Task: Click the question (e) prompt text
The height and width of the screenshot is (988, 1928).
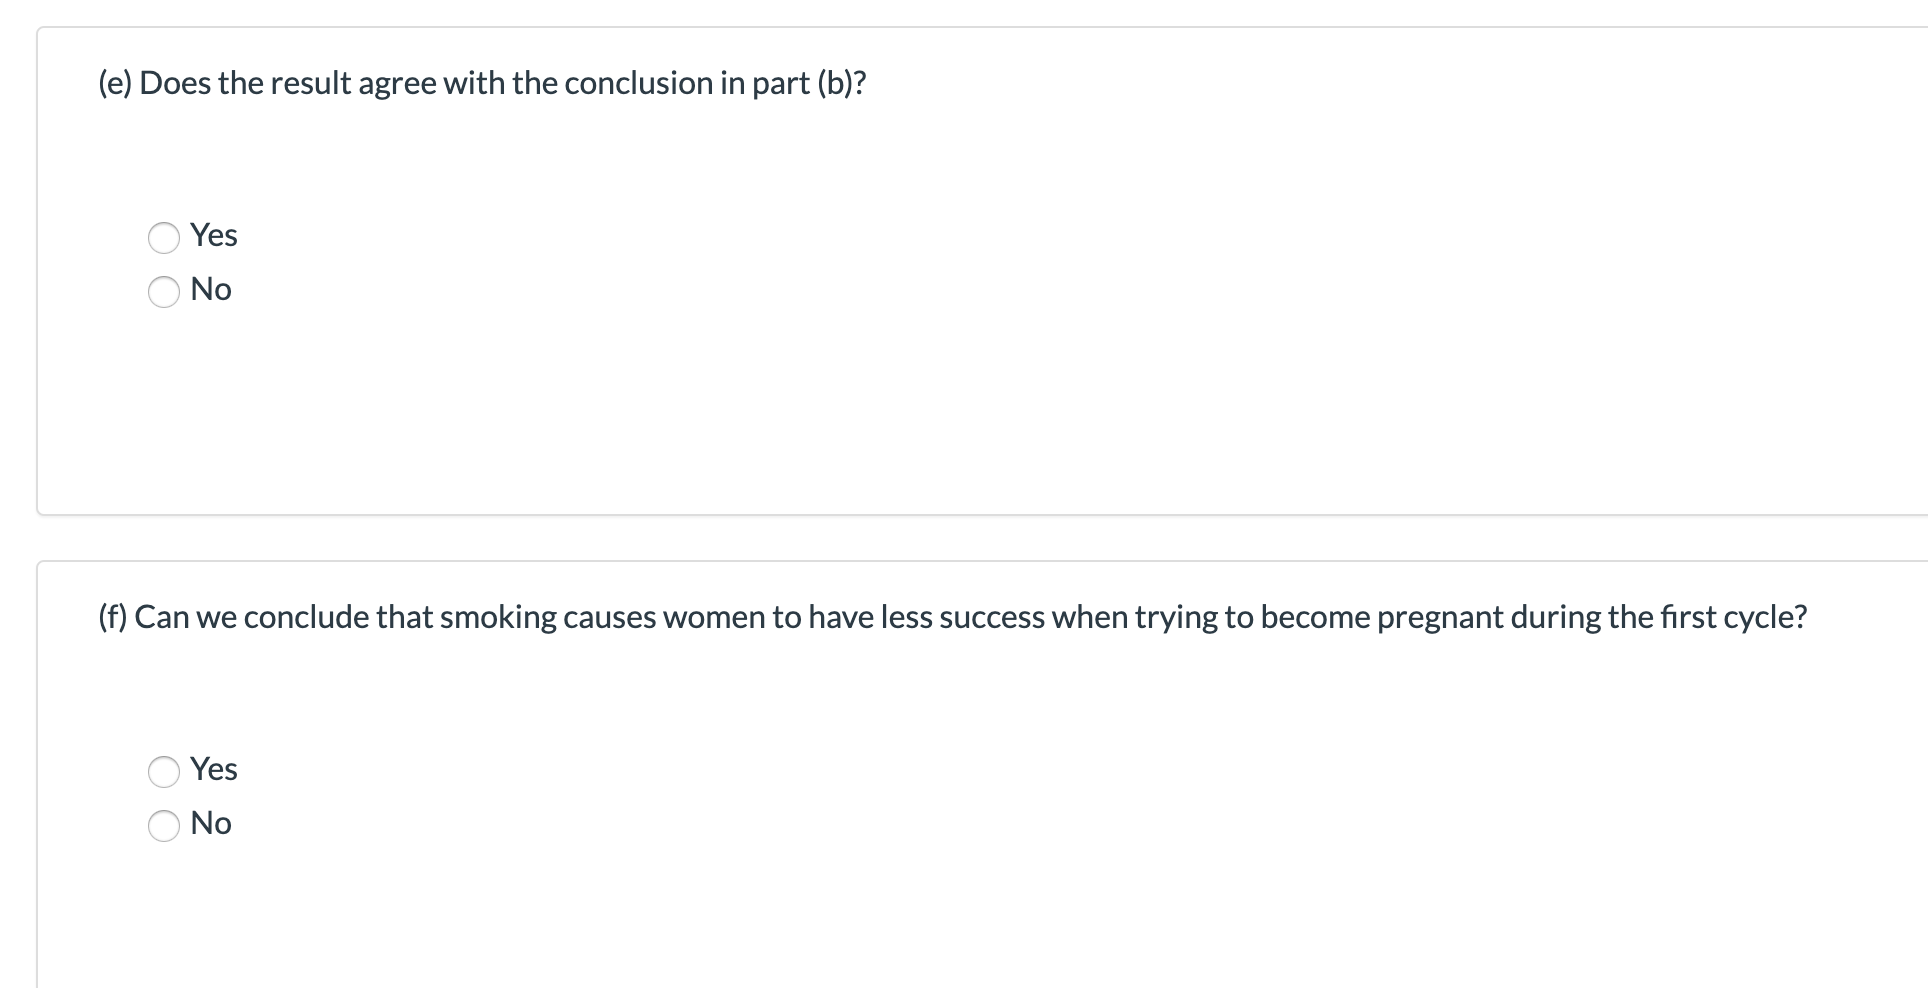Action: tap(482, 83)
